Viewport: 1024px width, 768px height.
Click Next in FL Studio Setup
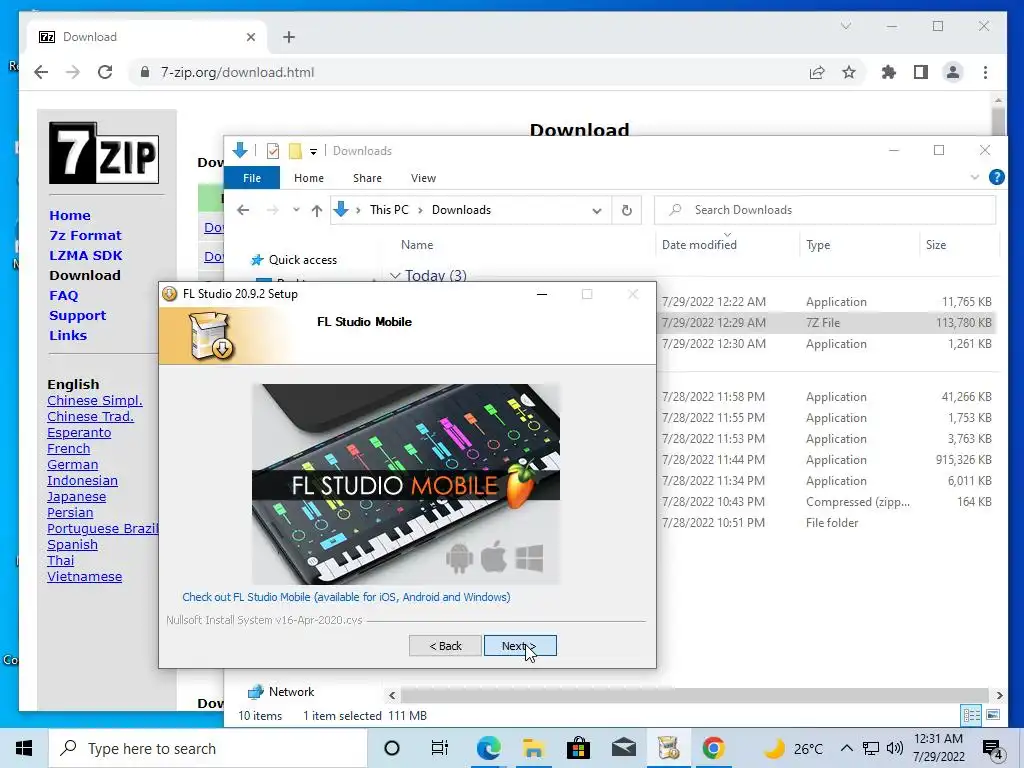(520, 646)
